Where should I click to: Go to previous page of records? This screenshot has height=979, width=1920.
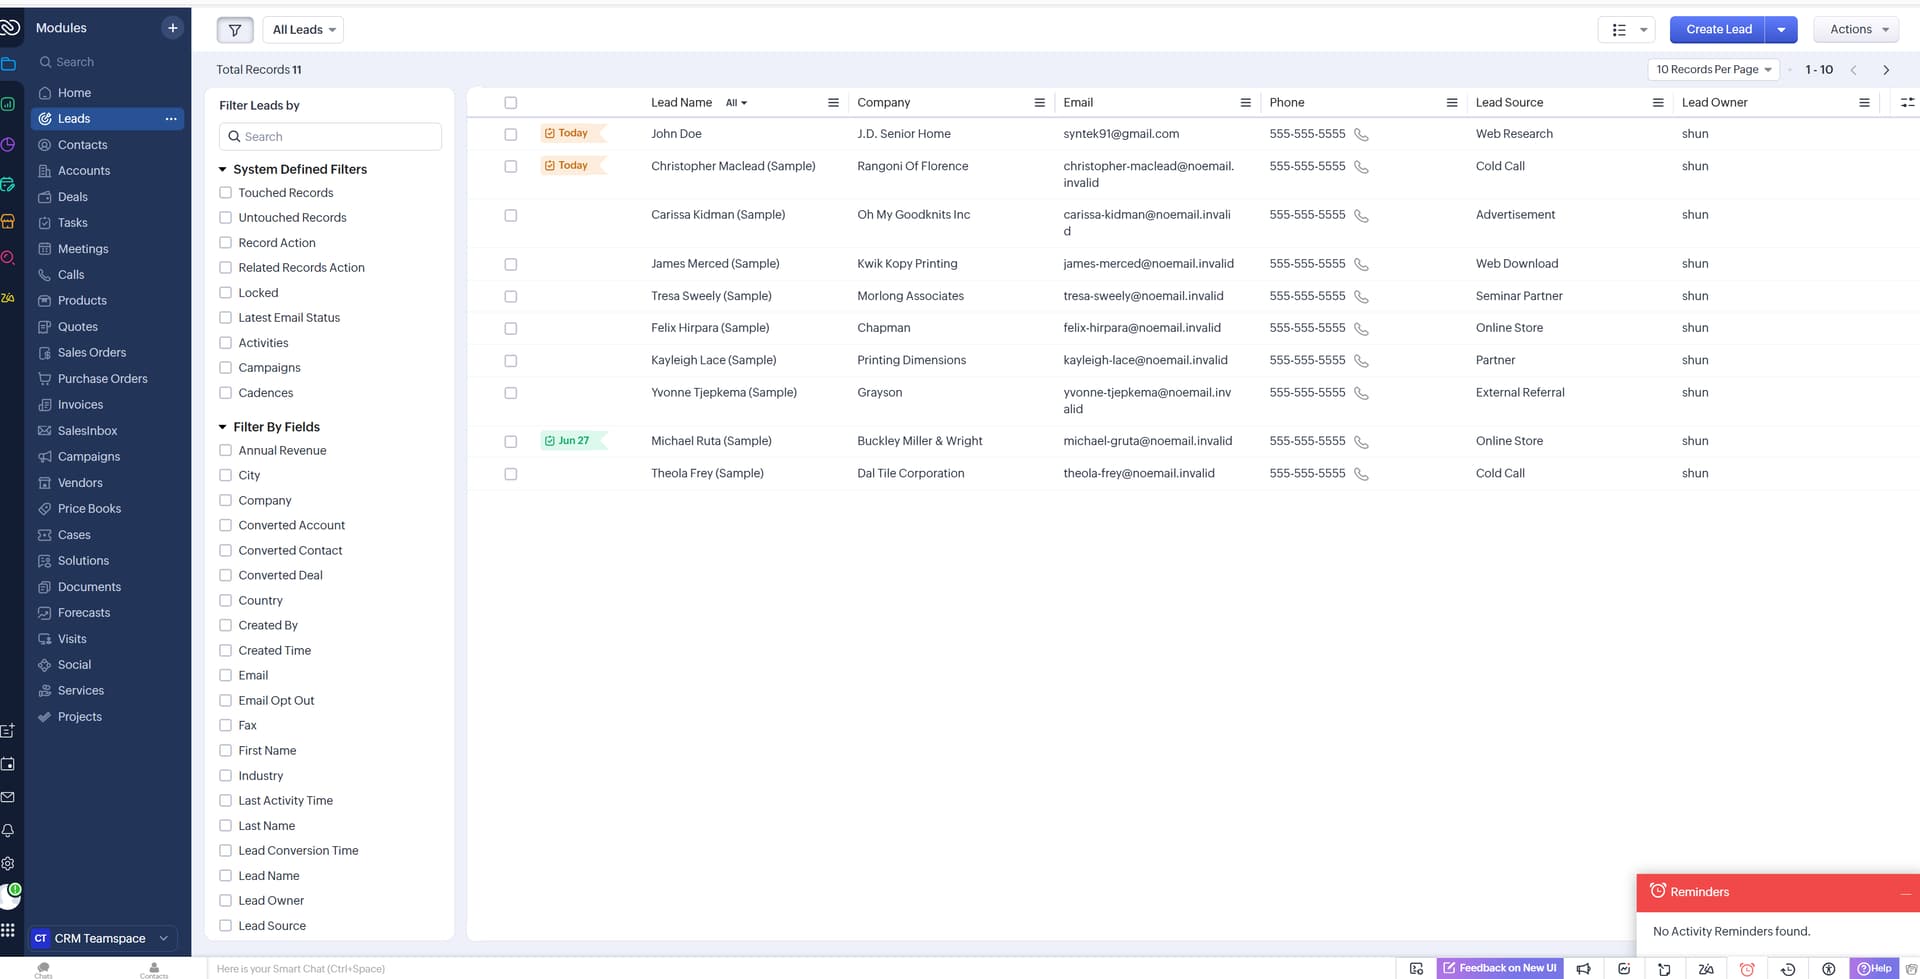[x=1853, y=70]
